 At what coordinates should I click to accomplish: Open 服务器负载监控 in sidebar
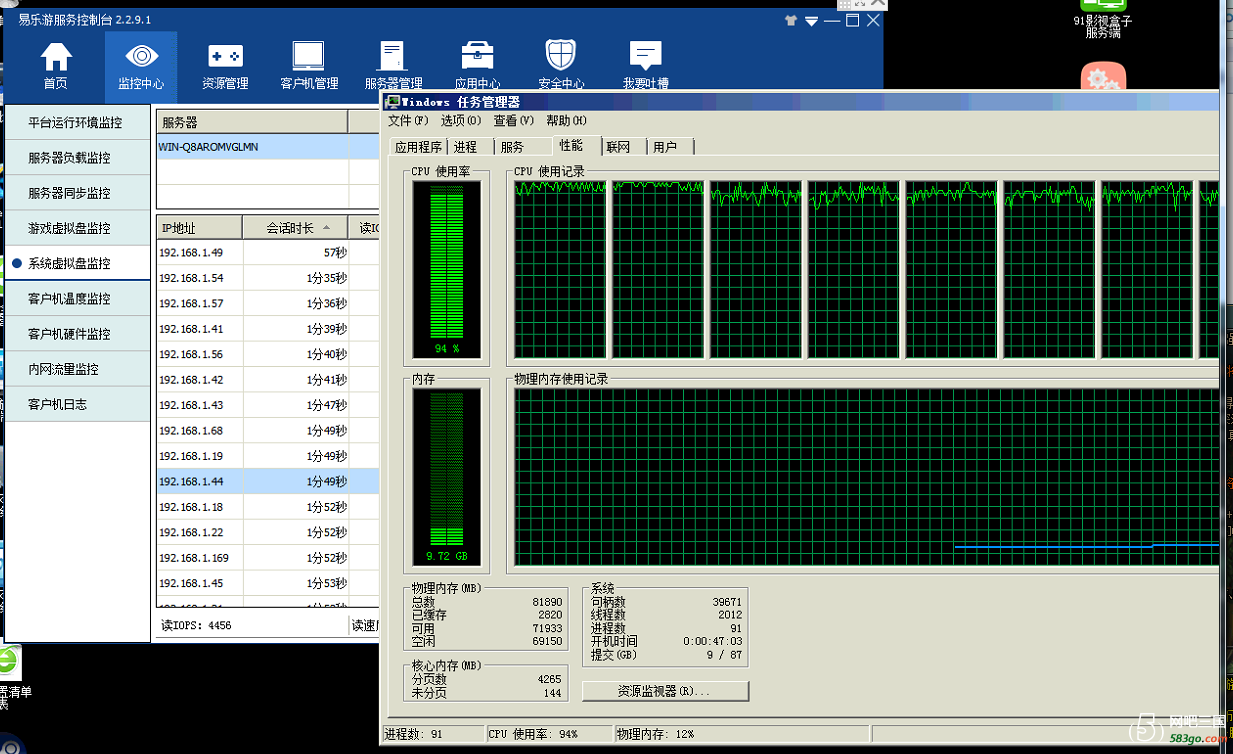click(x=77, y=158)
